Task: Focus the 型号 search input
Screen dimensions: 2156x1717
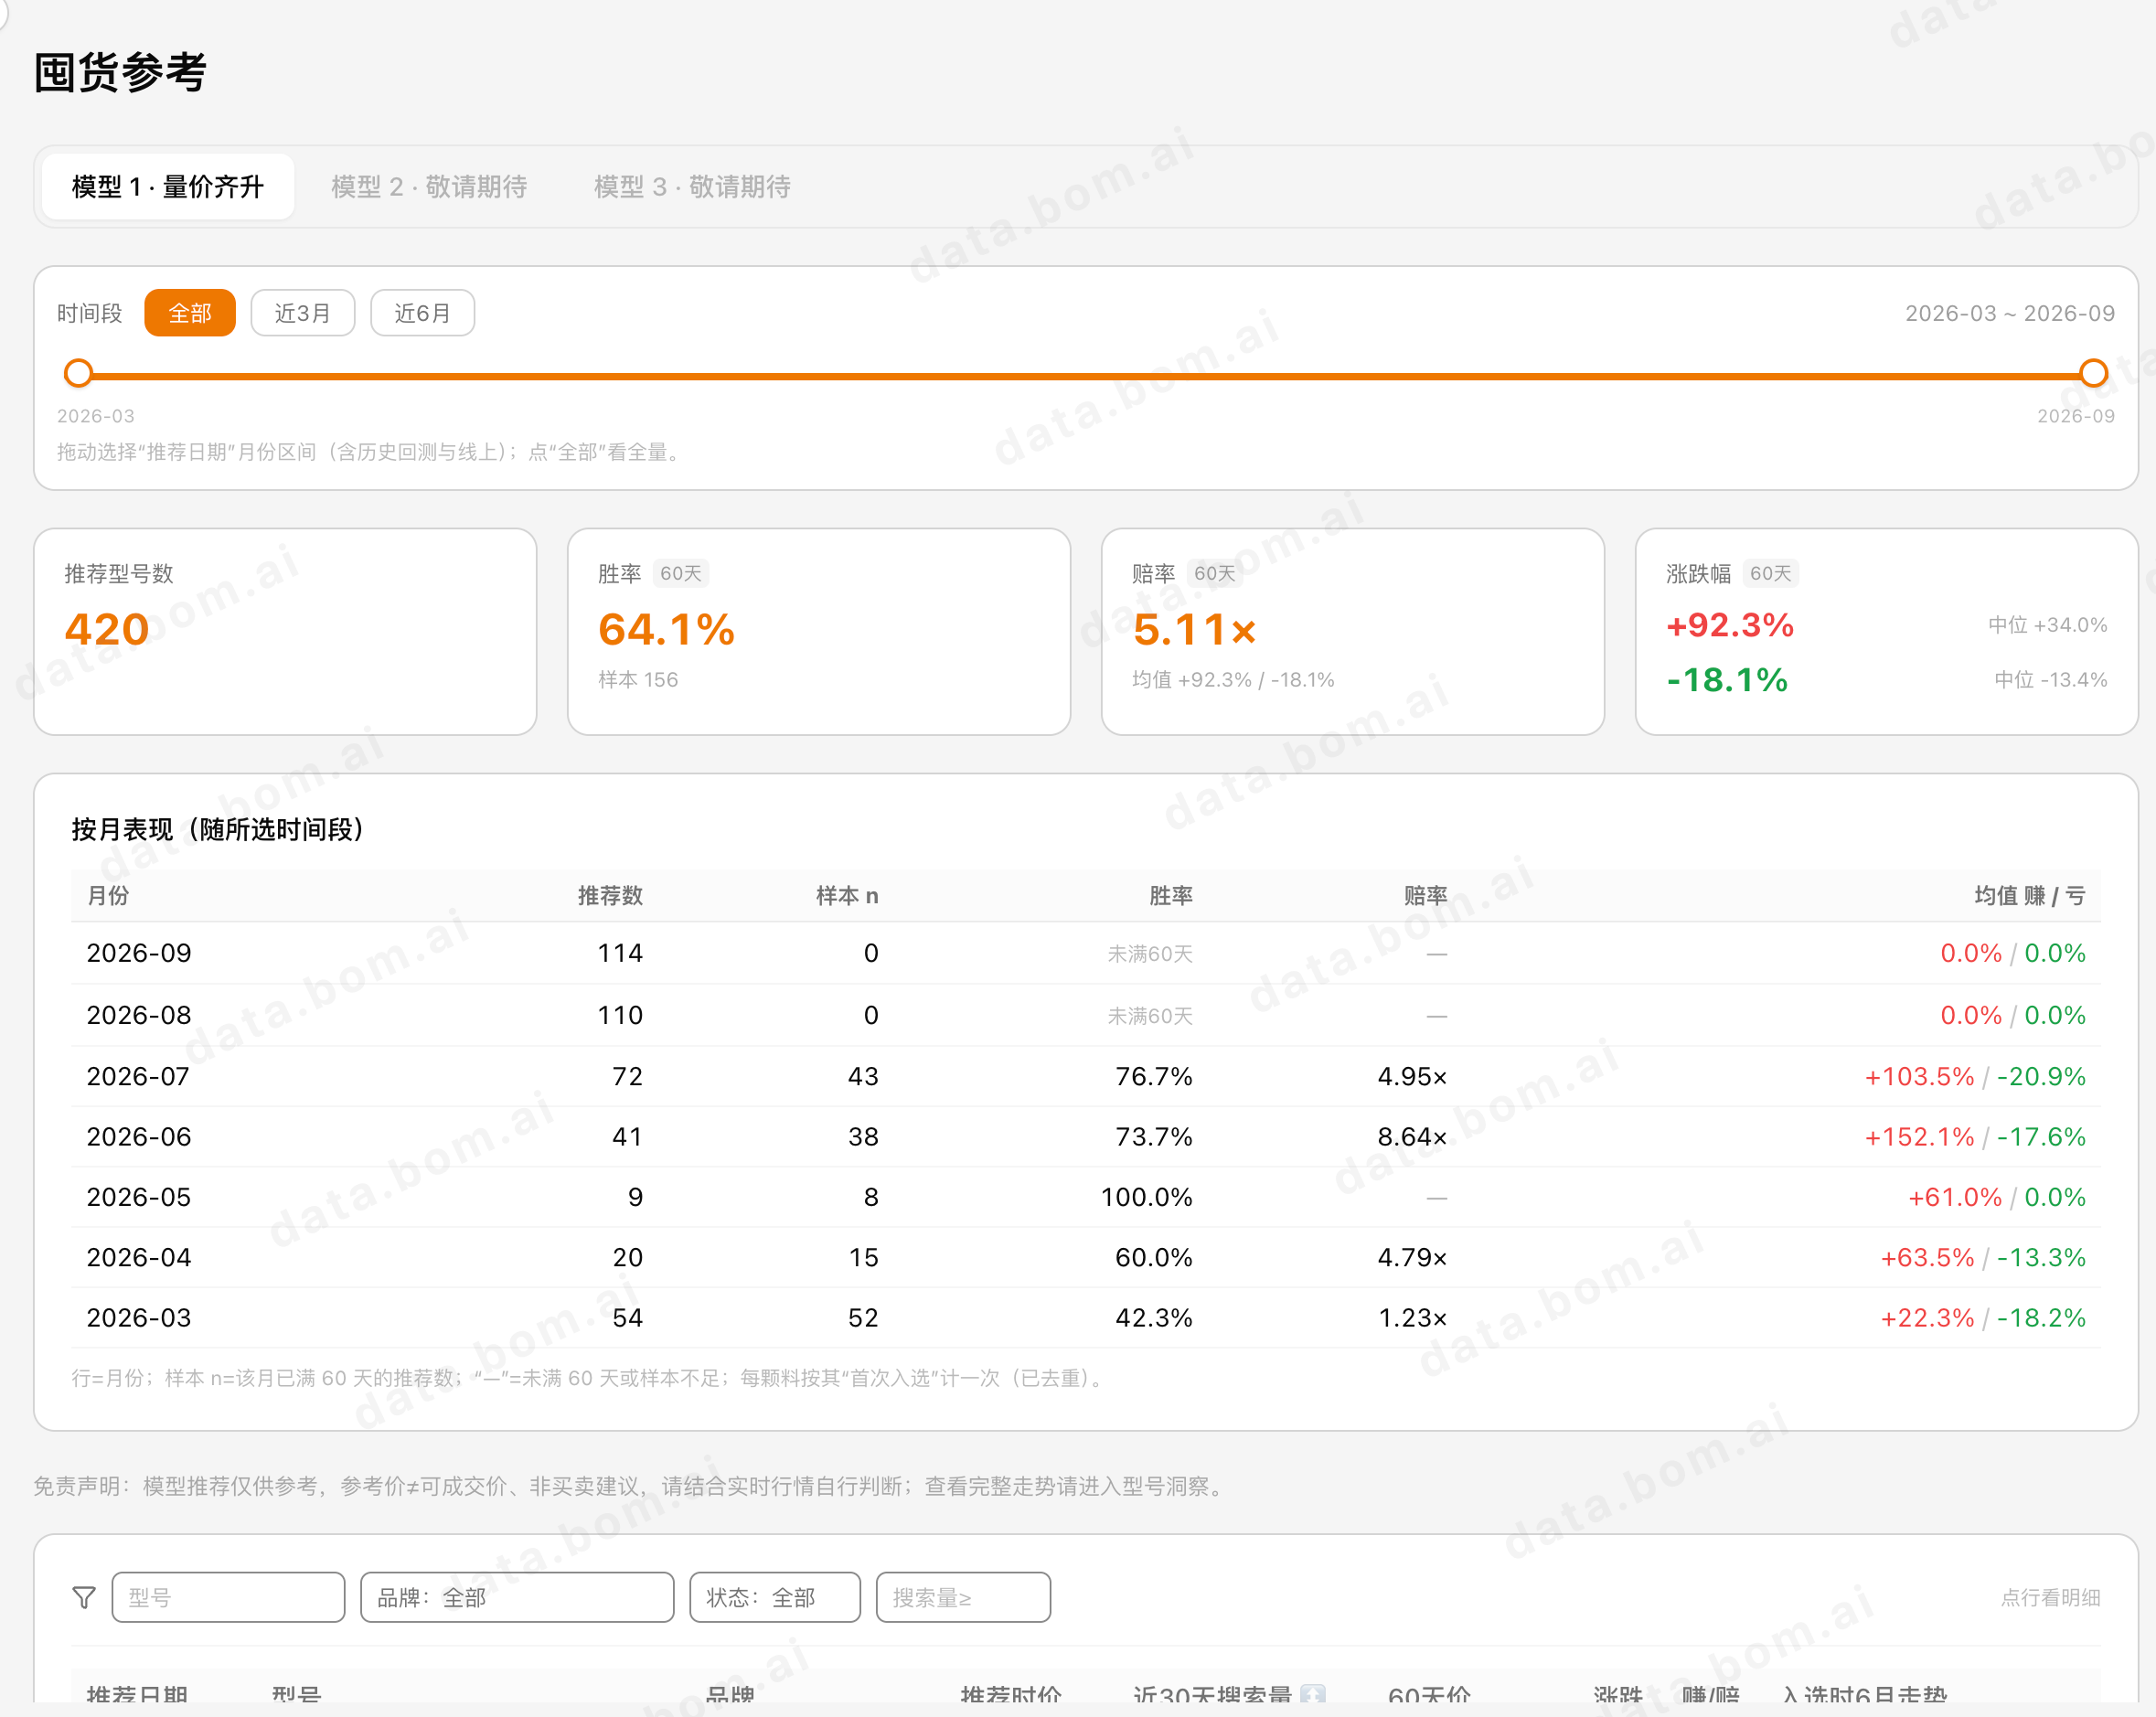Action: [x=228, y=1597]
